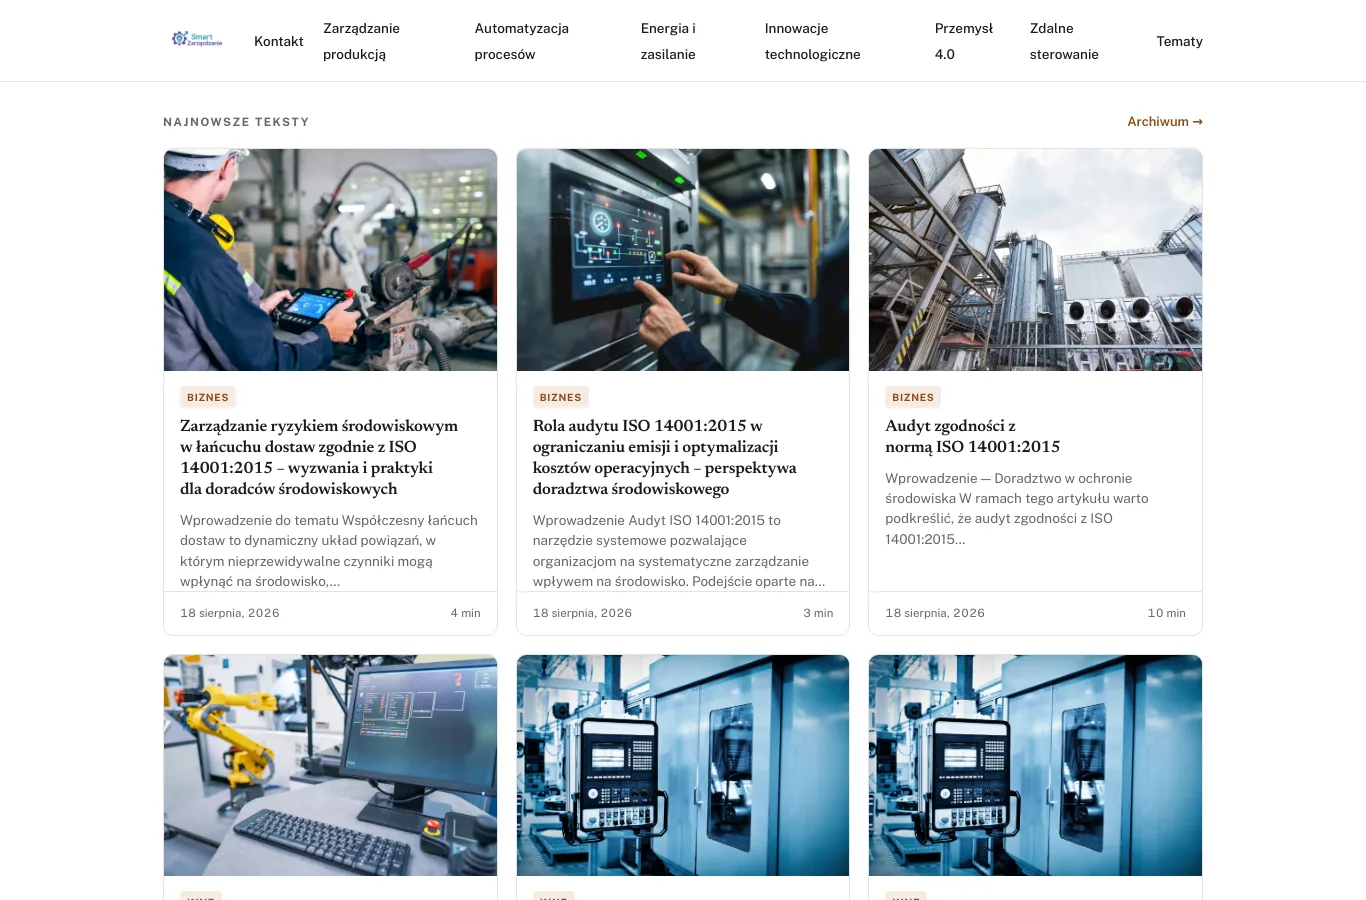
Task: Open the Tematy menu
Action: point(1180,41)
